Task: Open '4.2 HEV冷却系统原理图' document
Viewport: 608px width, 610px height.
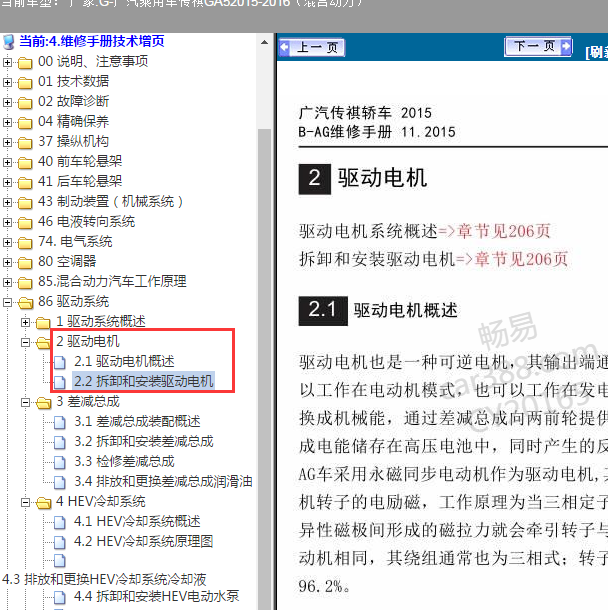Action: (144, 542)
